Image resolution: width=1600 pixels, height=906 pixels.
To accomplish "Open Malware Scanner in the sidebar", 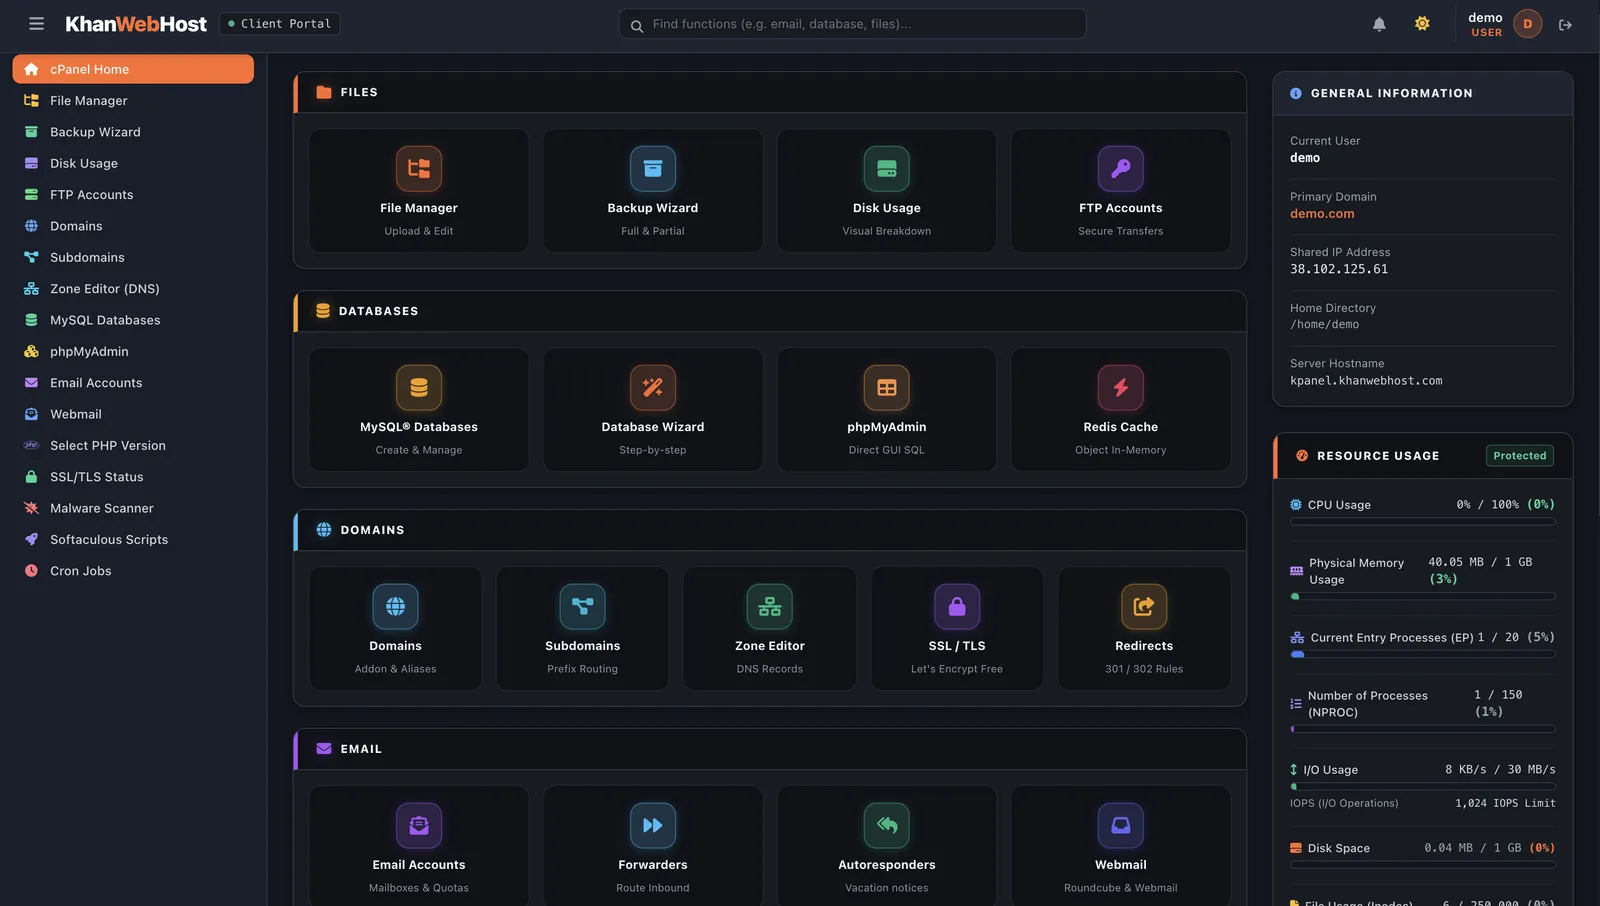I will [133, 508].
